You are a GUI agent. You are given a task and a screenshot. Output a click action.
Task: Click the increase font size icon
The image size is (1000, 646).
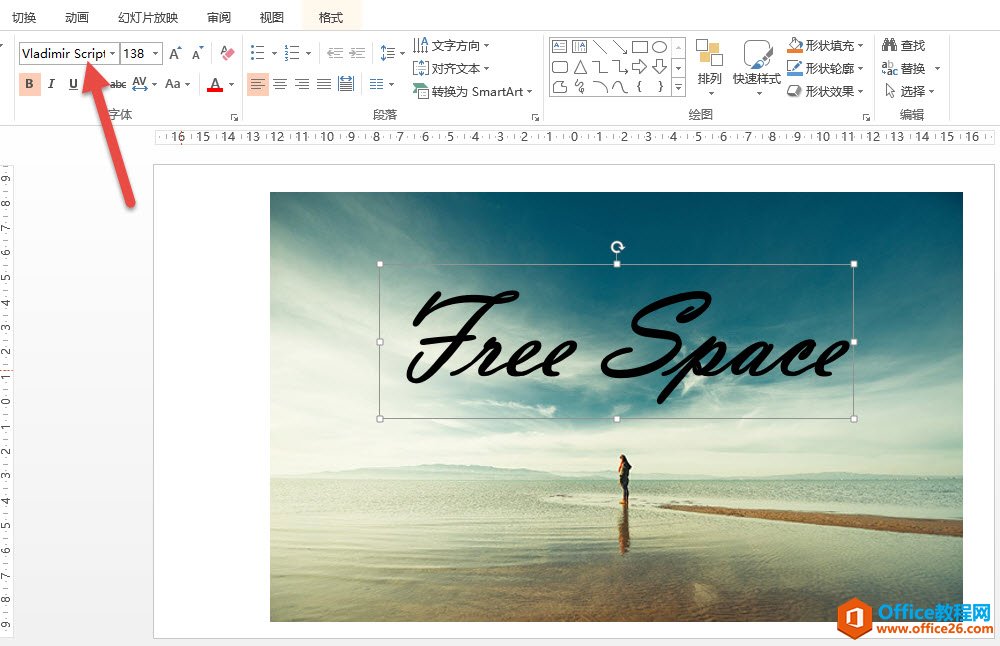click(x=175, y=54)
